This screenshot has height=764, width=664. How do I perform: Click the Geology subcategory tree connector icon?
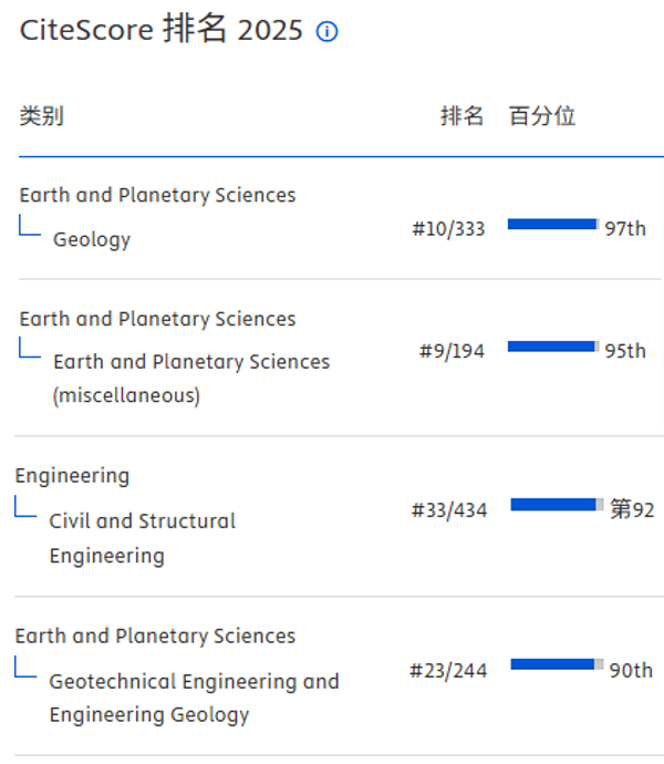(x=30, y=225)
